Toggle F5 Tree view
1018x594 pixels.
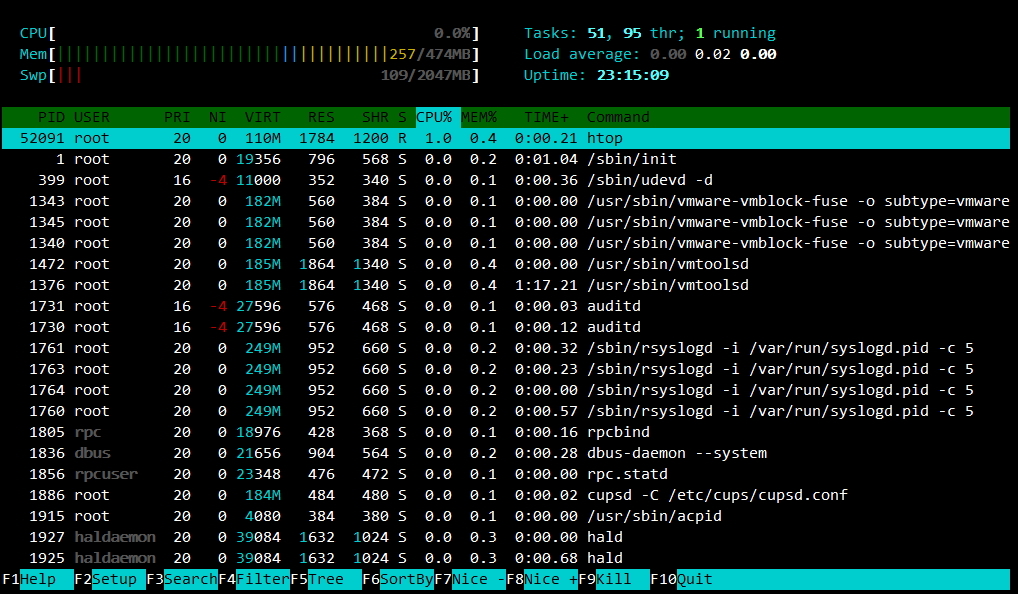(327, 580)
